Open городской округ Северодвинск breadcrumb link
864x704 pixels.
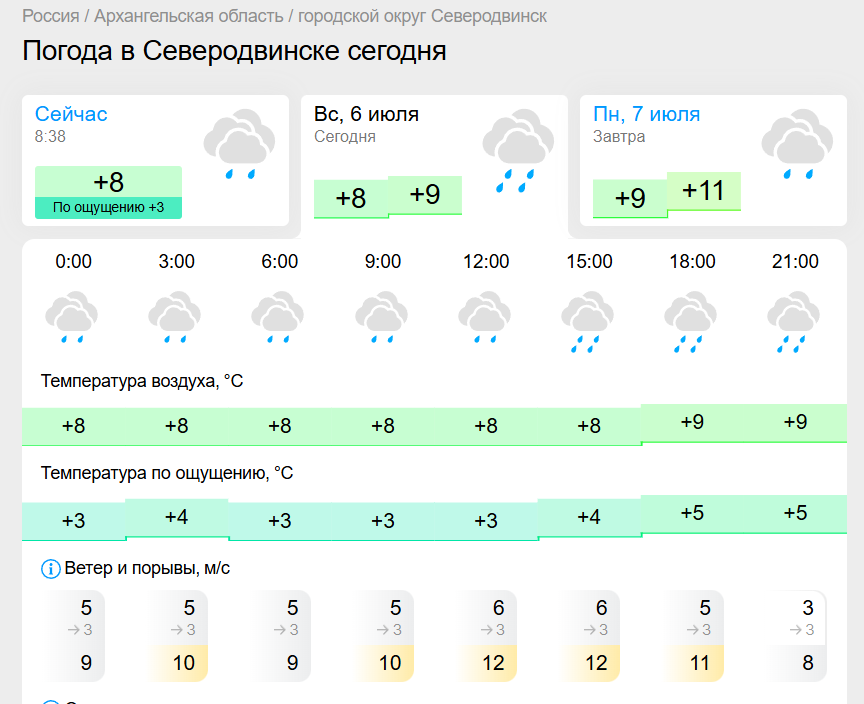point(422,16)
